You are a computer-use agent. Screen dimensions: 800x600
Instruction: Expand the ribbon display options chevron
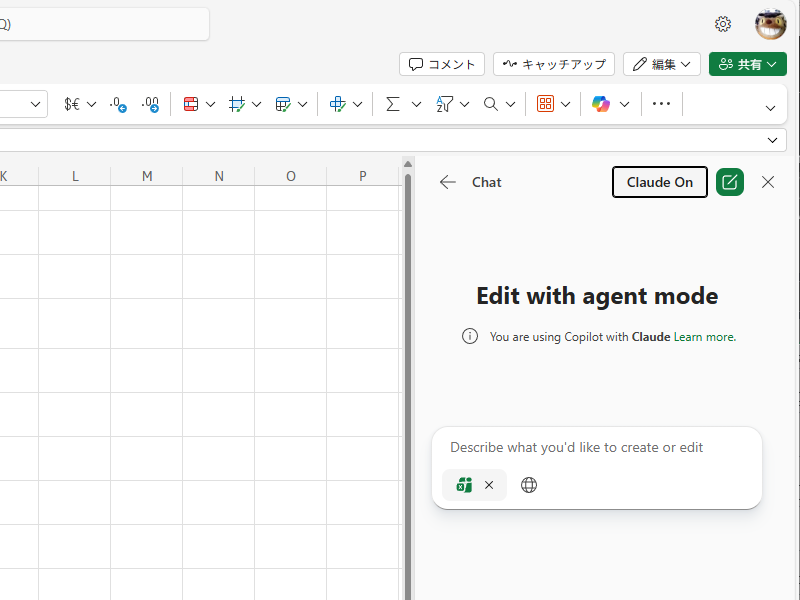click(770, 108)
